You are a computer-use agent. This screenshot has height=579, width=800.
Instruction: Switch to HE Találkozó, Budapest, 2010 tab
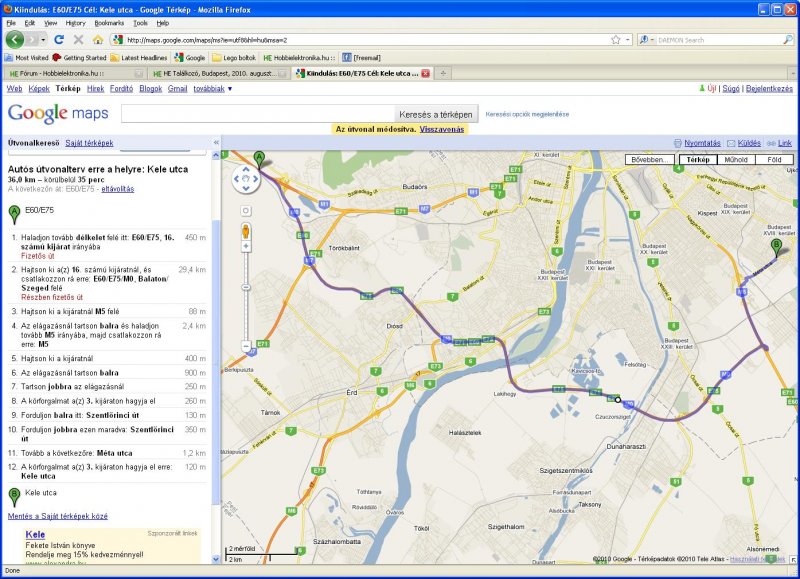pyautogui.click(x=218, y=73)
